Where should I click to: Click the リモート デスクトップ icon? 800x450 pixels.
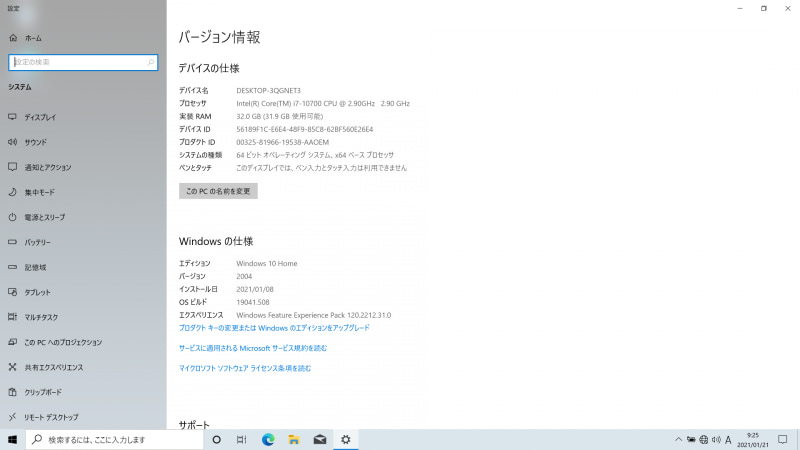[x=13, y=417]
